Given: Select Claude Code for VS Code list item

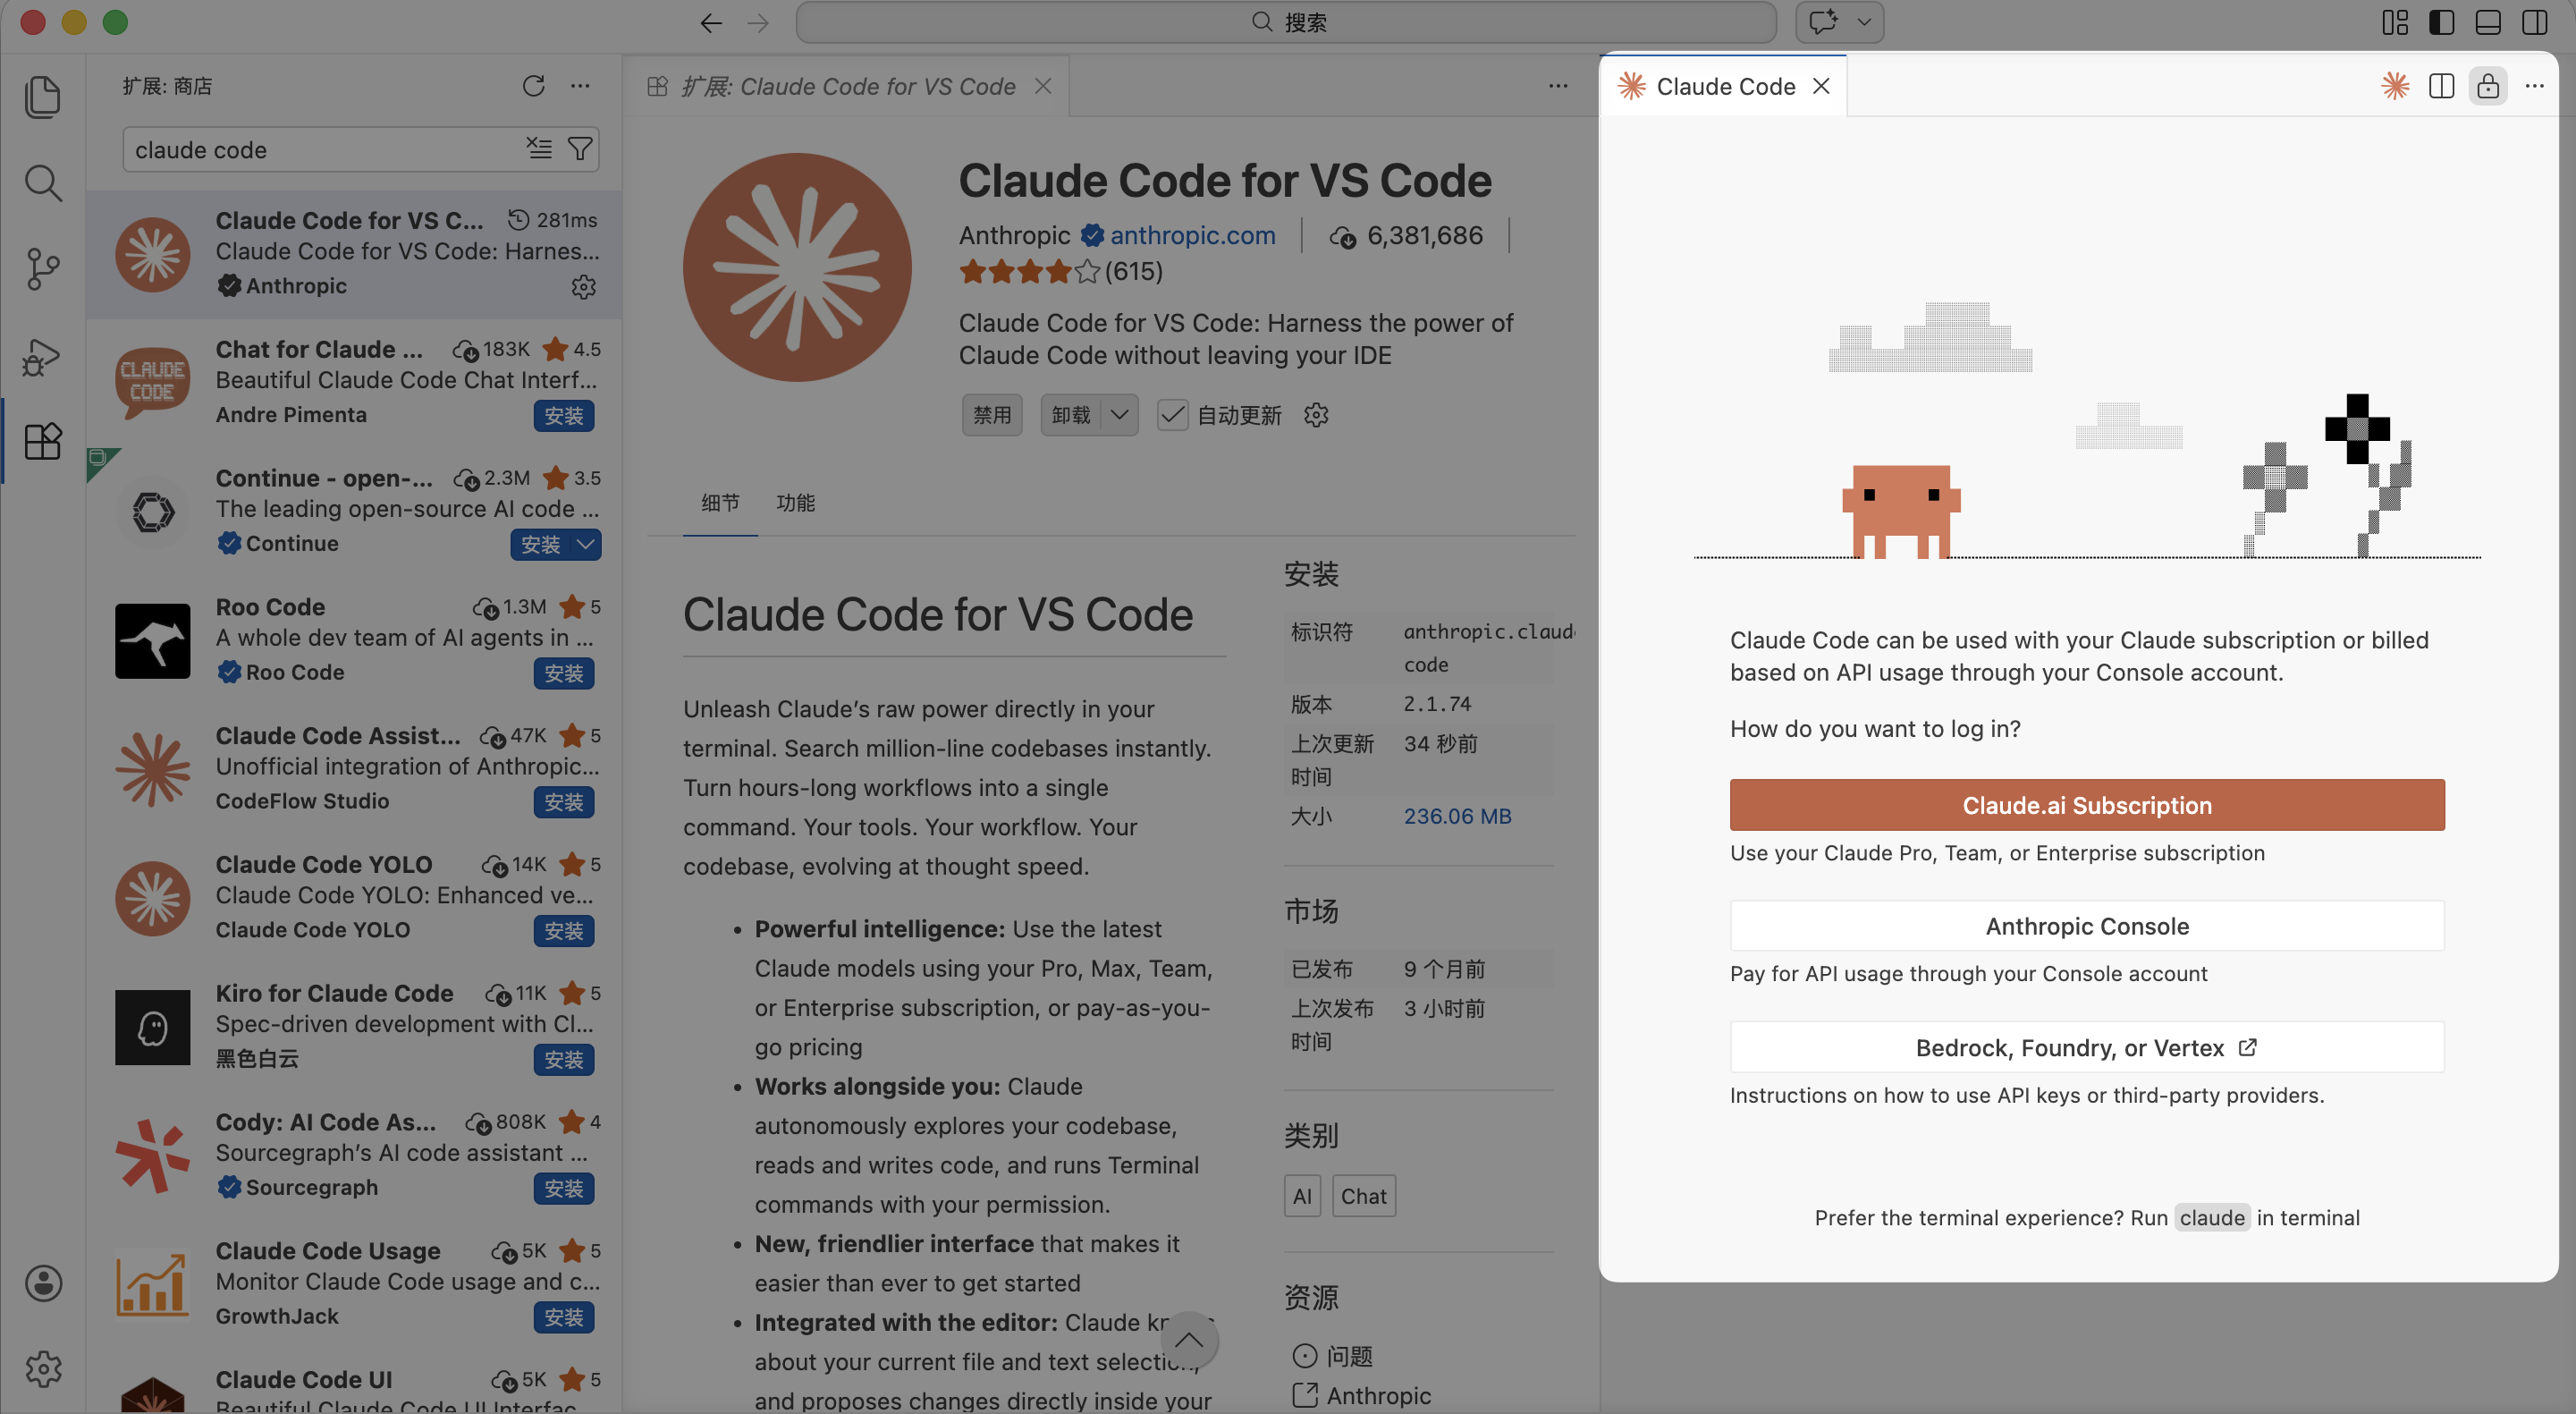Looking at the screenshot, I should pos(354,254).
